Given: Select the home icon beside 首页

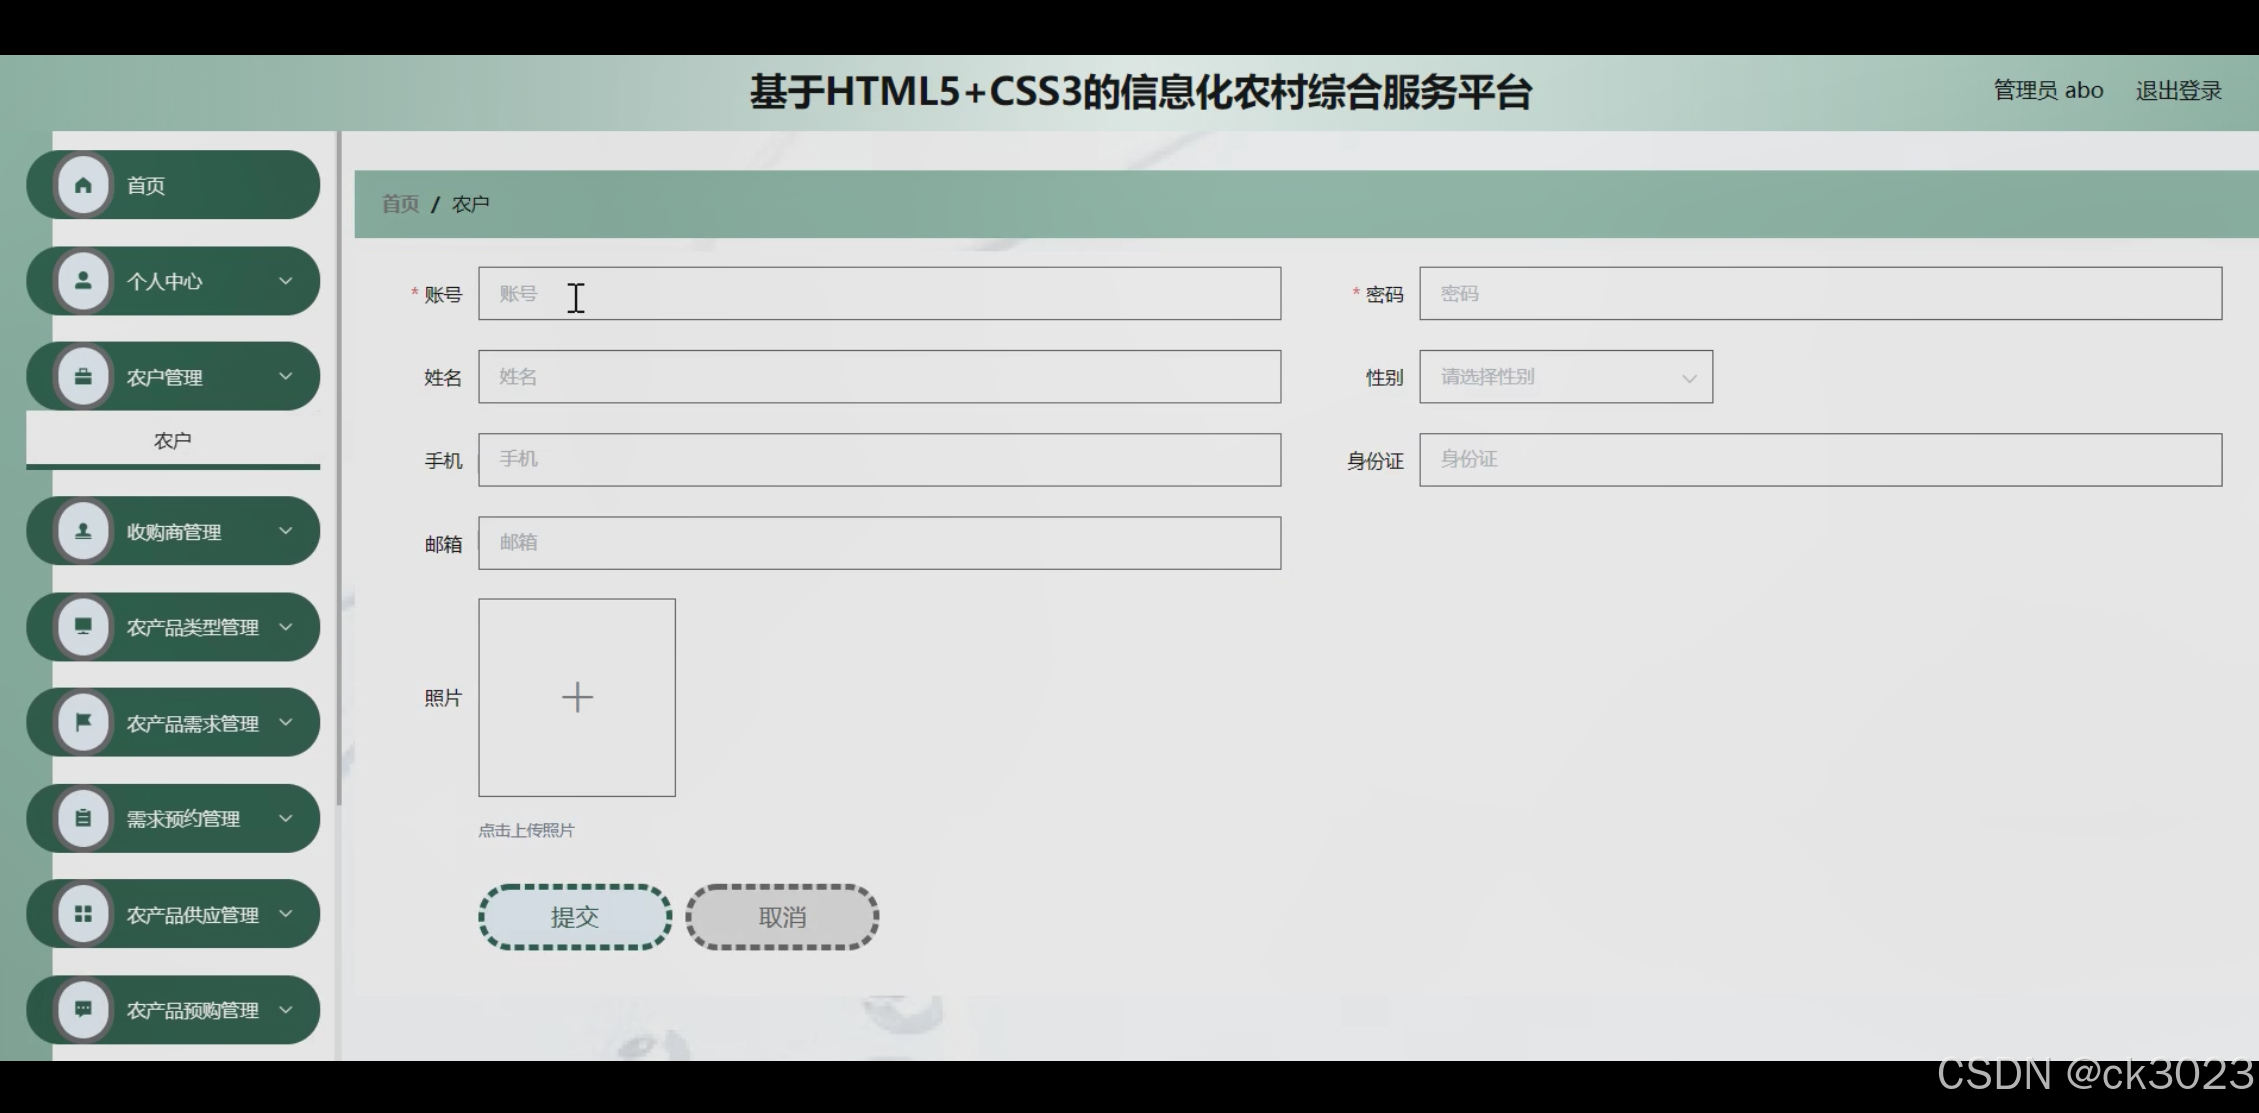Looking at the screenshot, I should [x=84, y=185].
